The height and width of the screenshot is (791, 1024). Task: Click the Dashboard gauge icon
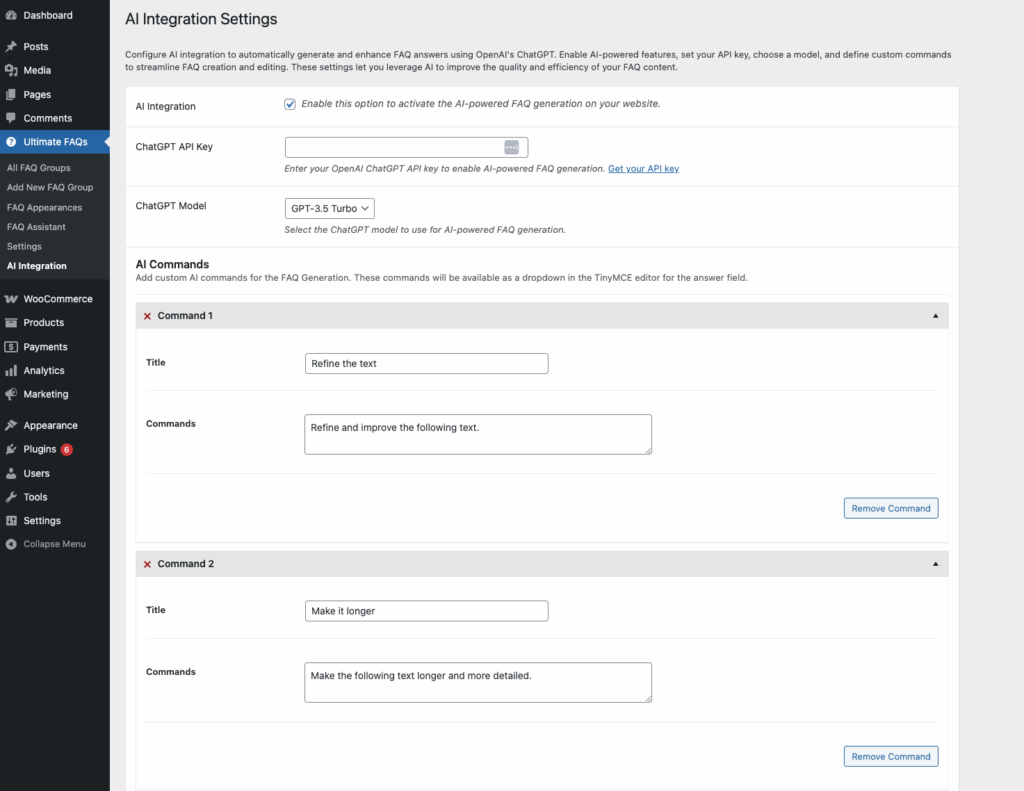tap(11, 15)
